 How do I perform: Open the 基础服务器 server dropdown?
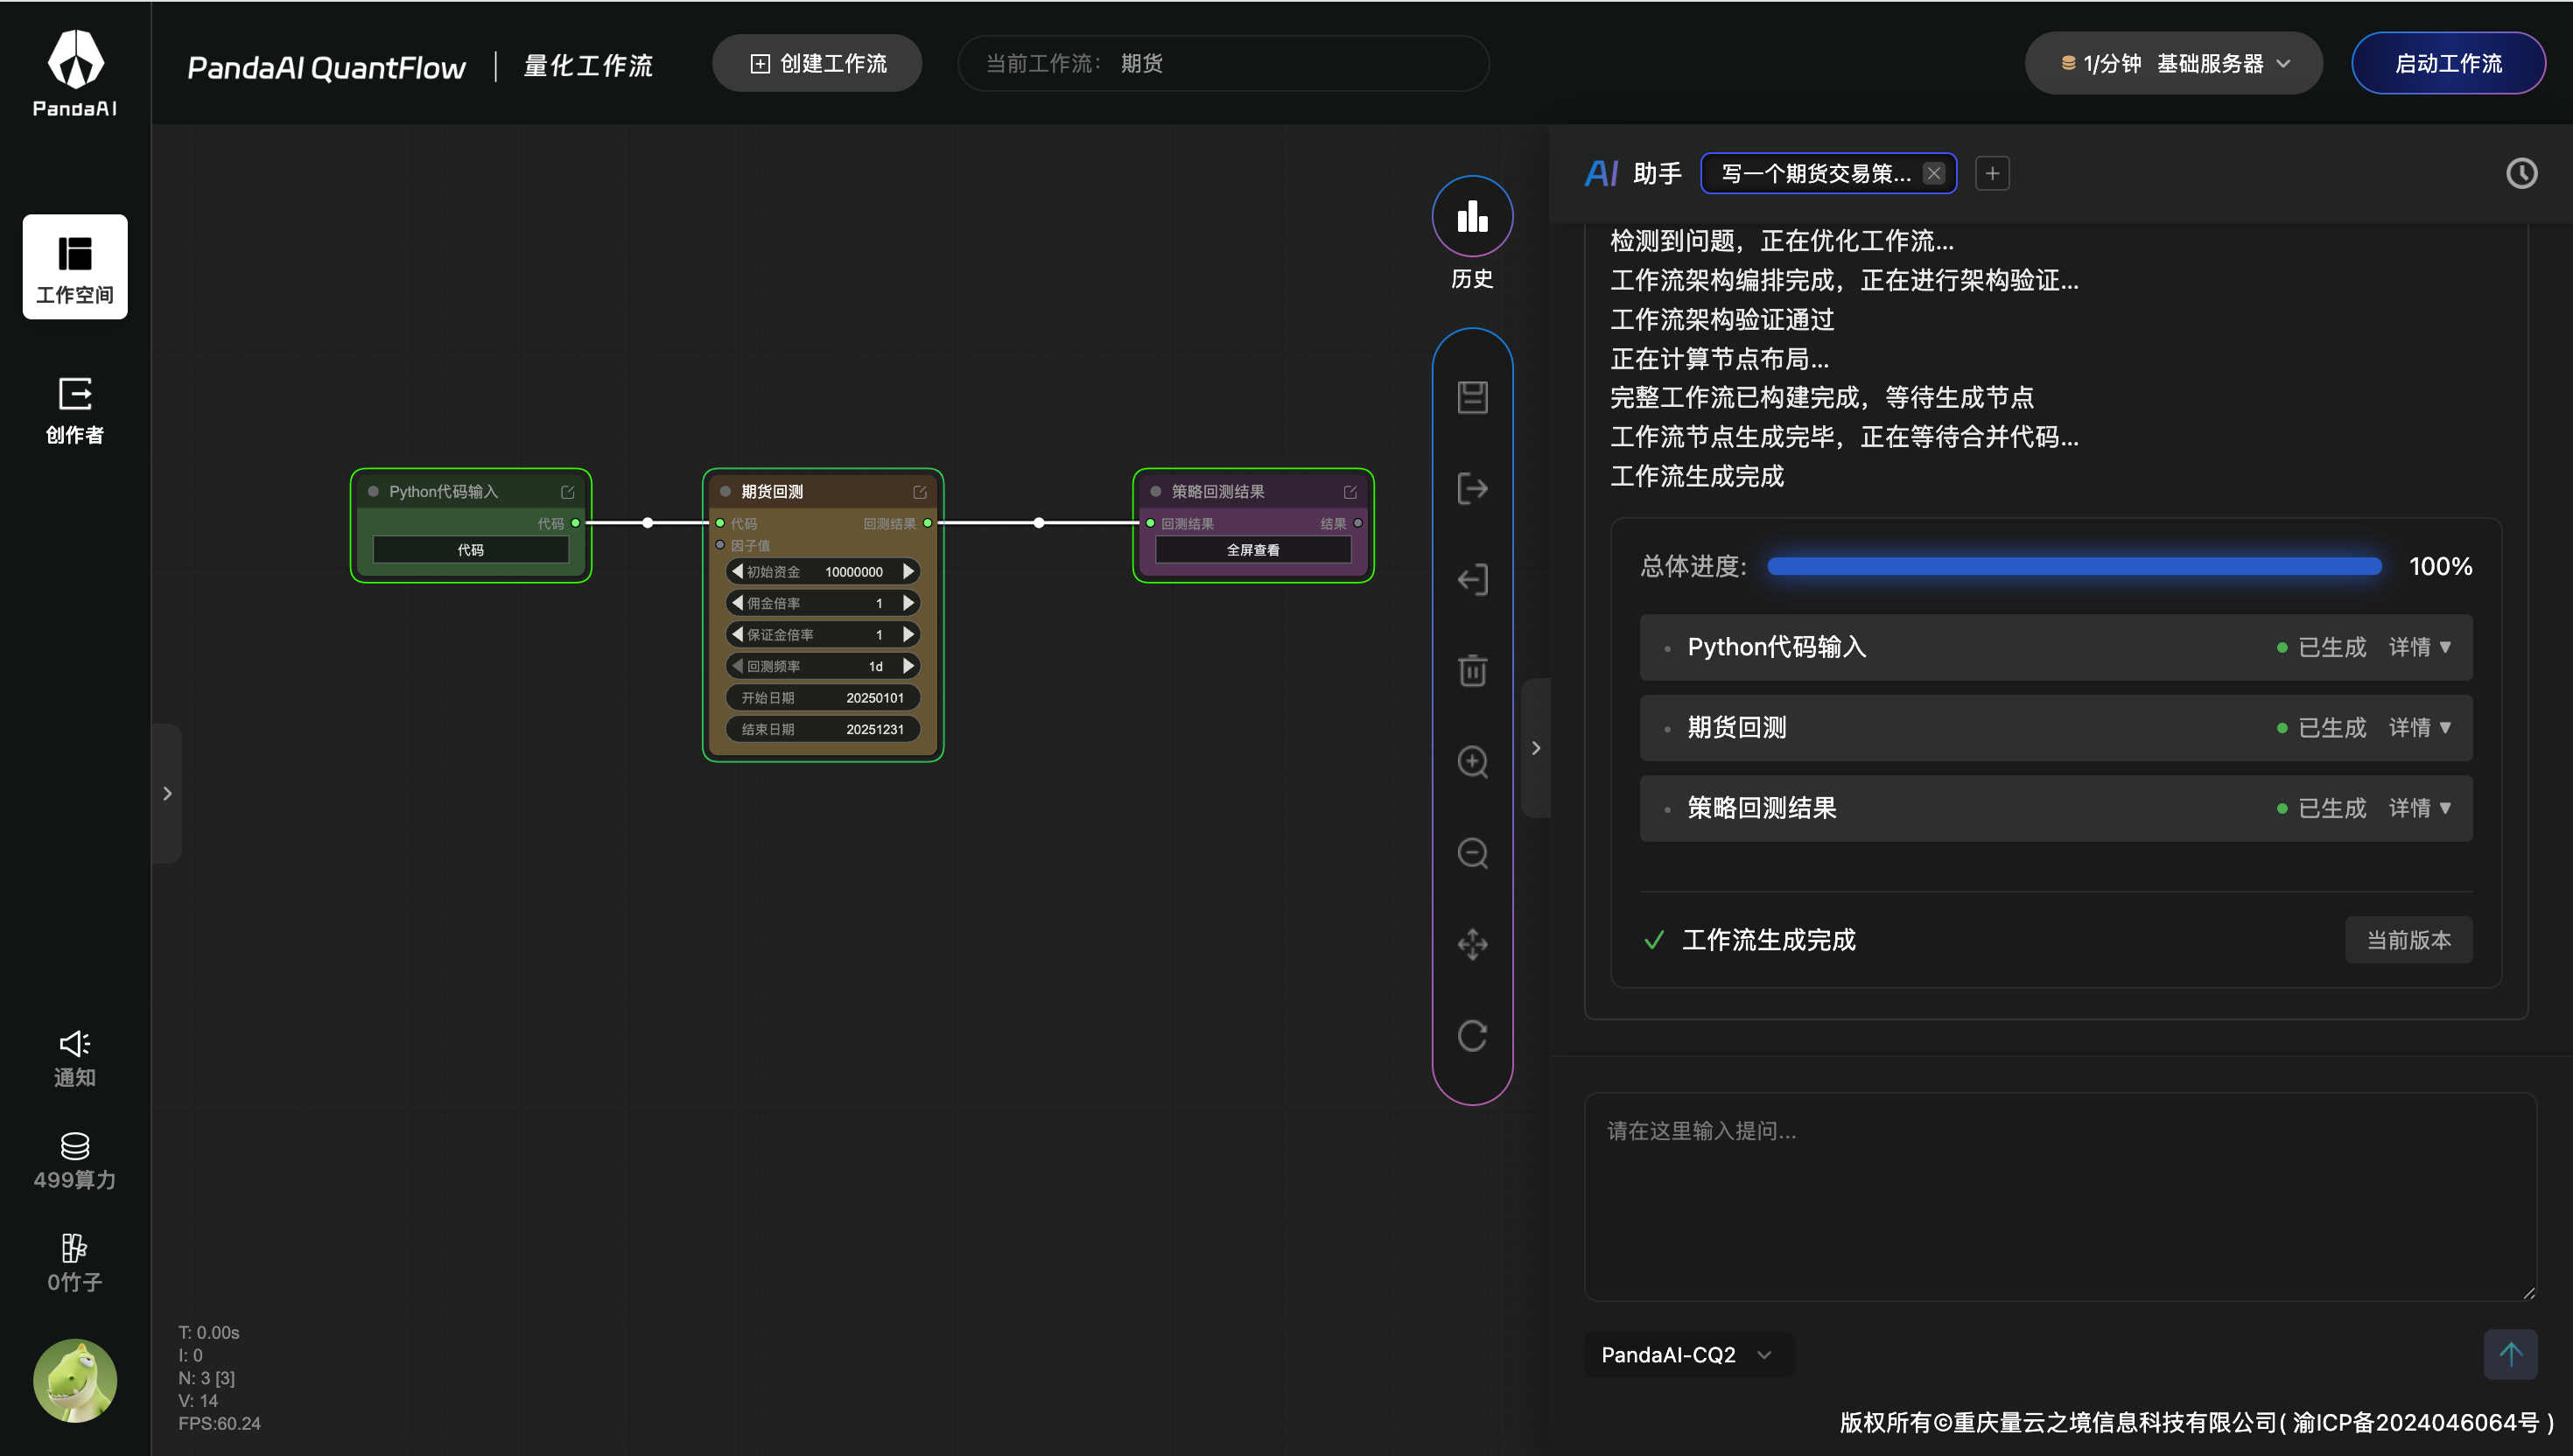click(2174, 63)
